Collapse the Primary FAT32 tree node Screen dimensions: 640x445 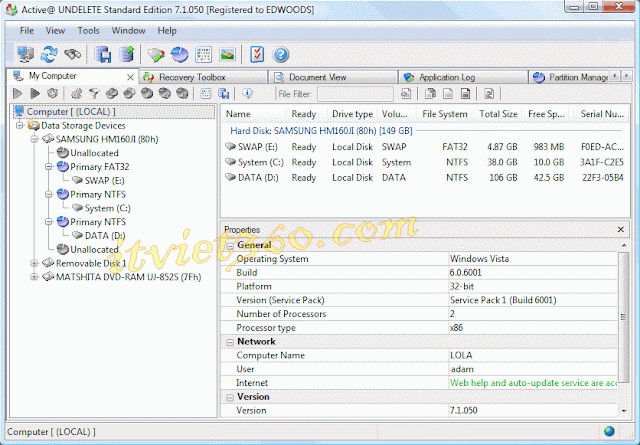coord(49,167)
